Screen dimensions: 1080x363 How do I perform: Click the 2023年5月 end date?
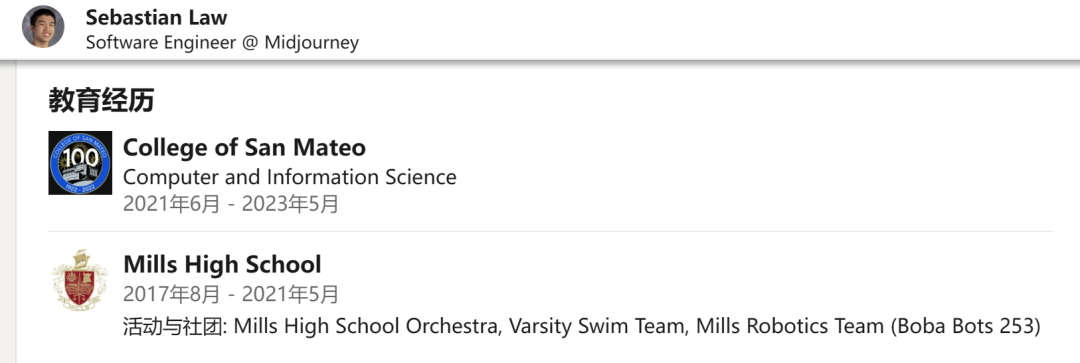click(291, 205)
